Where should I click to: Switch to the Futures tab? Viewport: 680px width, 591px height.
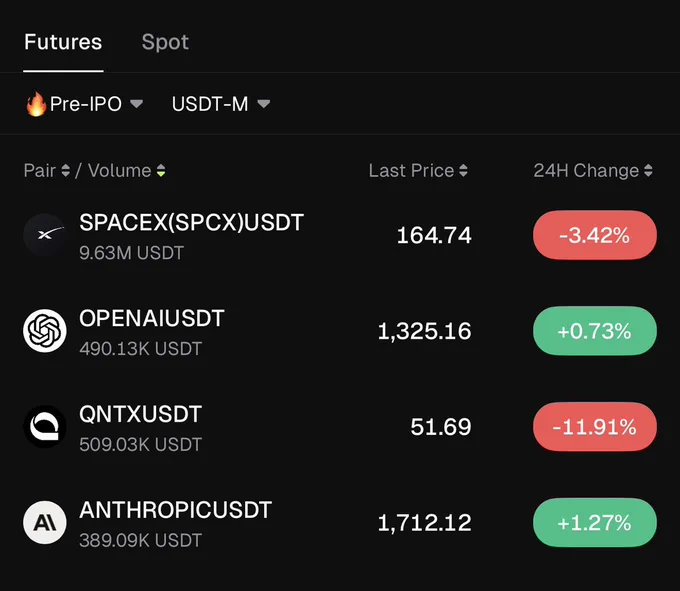click(63, 42)
